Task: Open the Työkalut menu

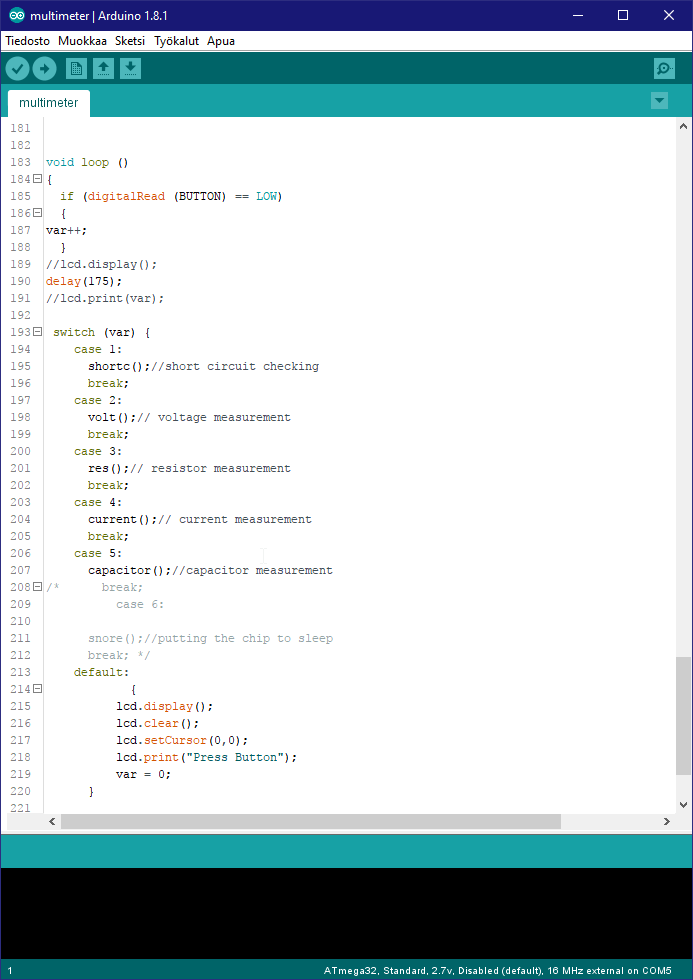Action: coord(176,41)
